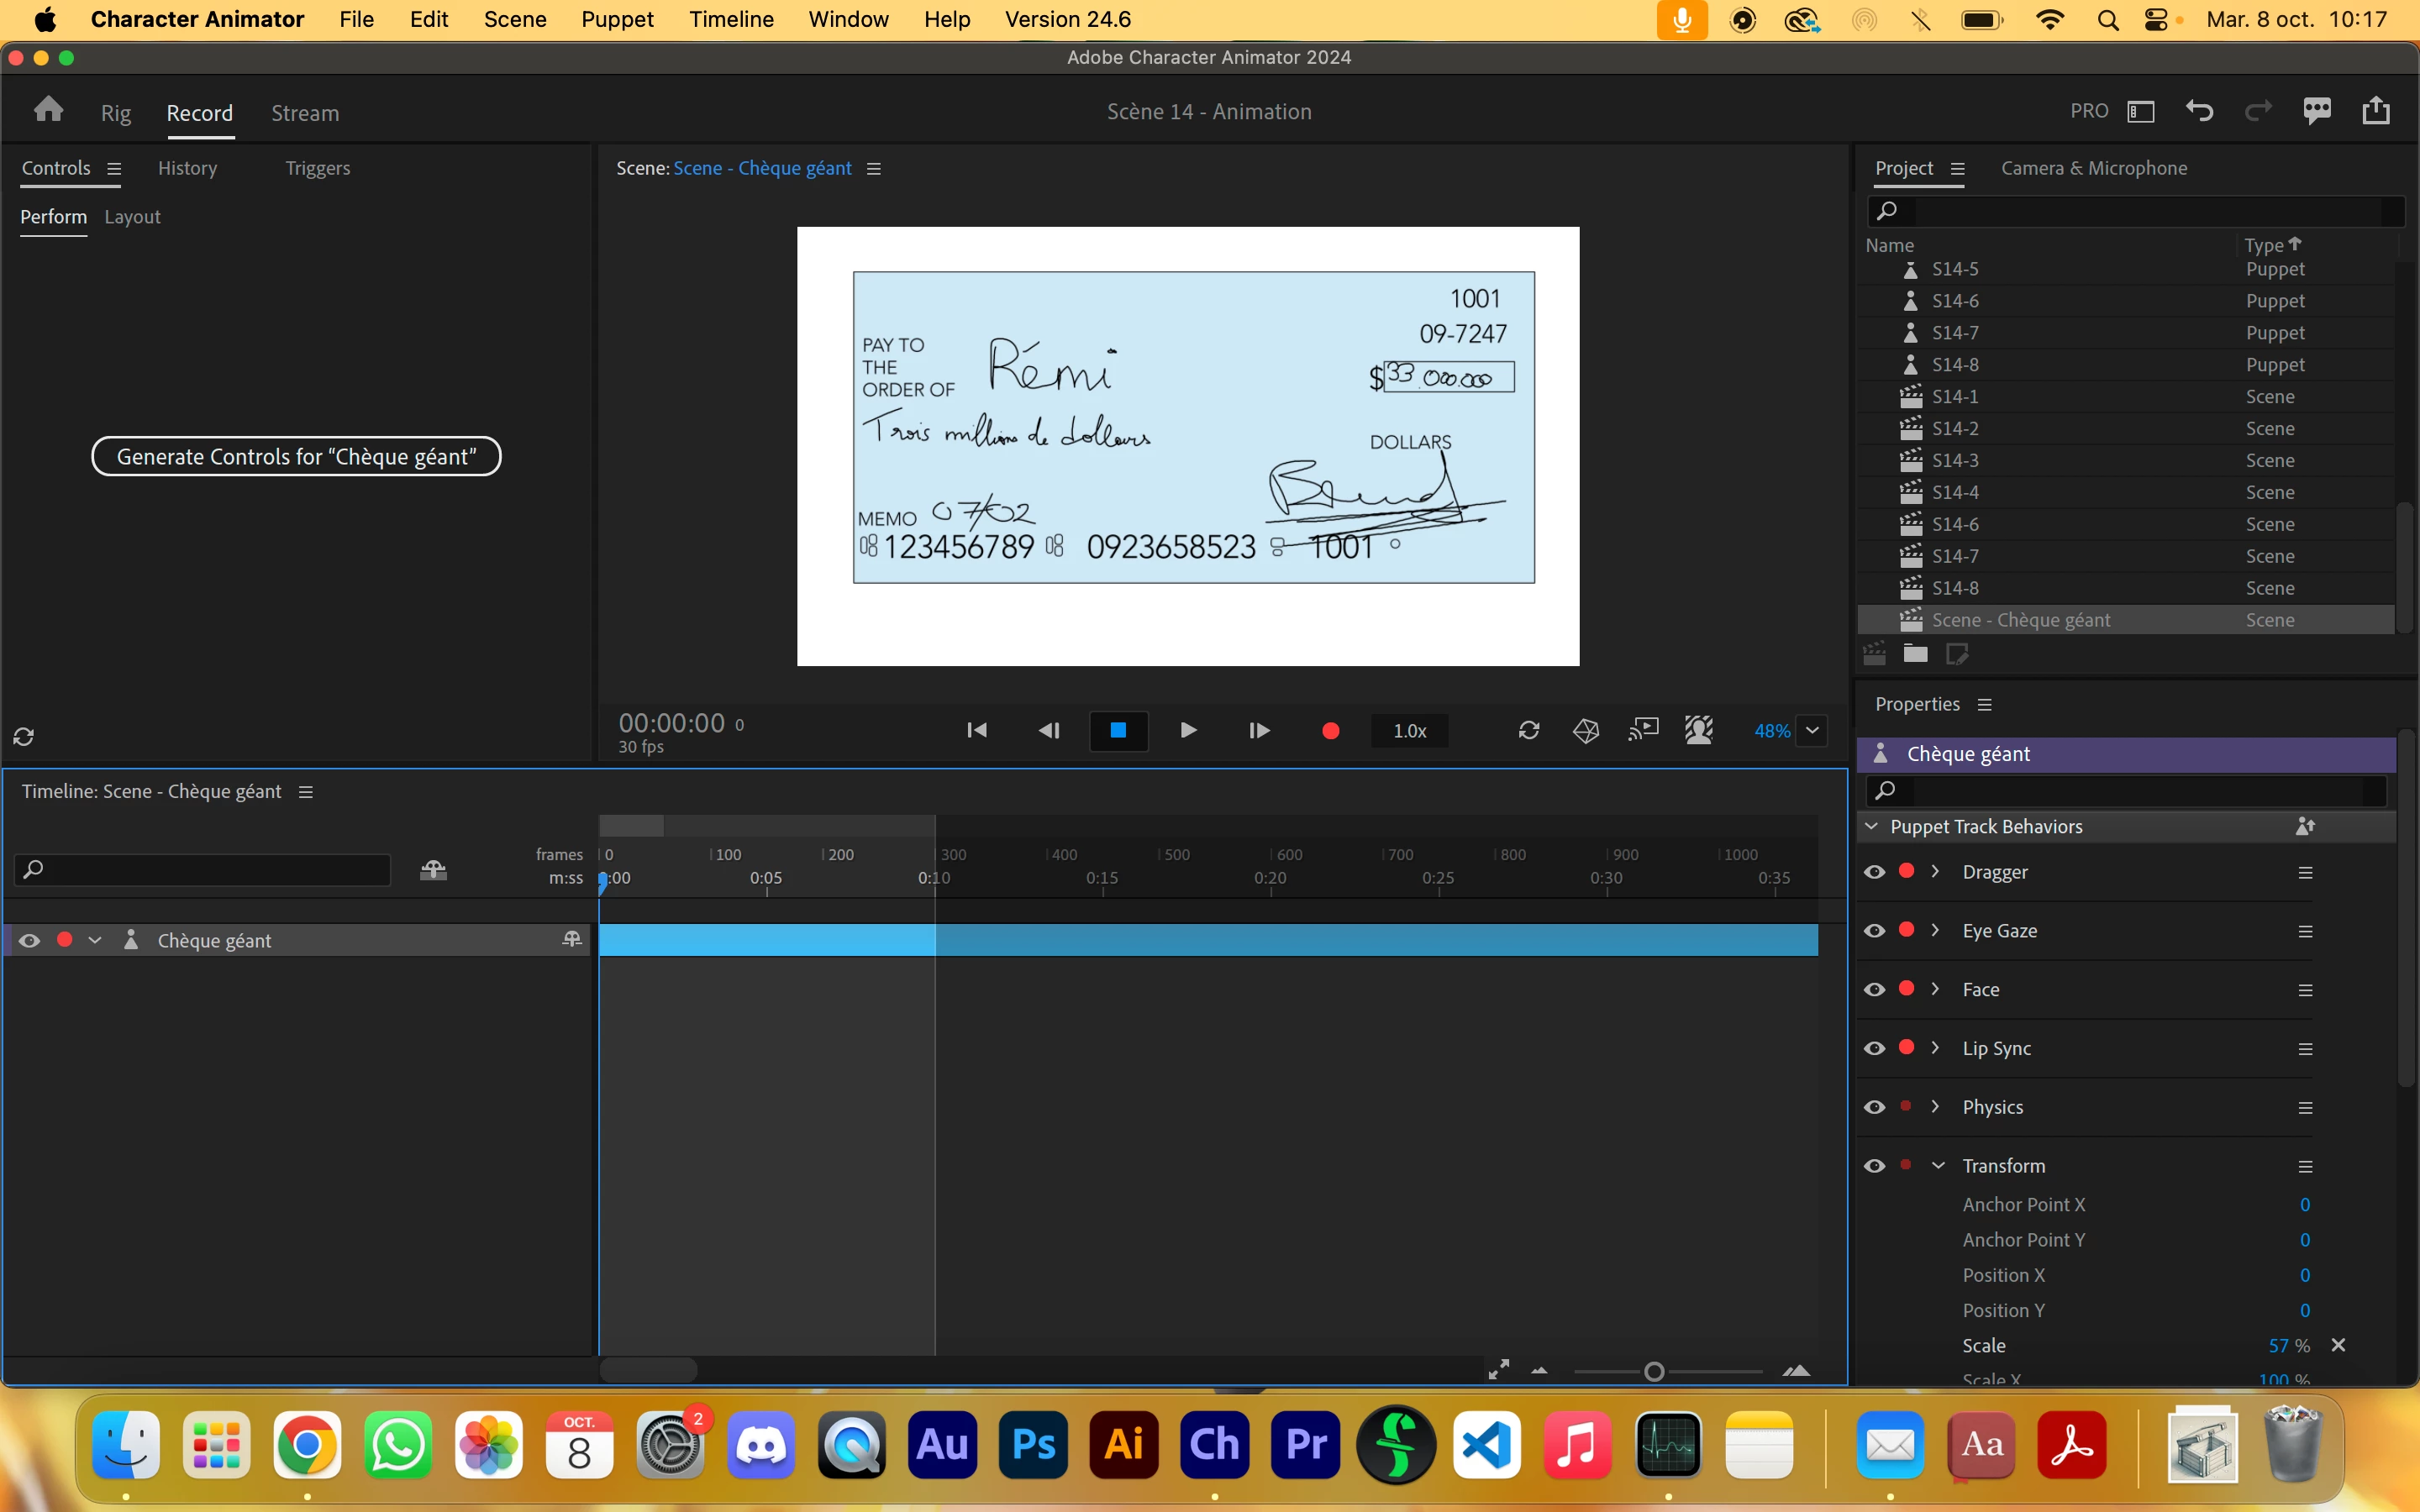The width and height of the screenshot is (2420, 1512).
Task: Click the red Record button in playback controls
Action: [1330, 731]
